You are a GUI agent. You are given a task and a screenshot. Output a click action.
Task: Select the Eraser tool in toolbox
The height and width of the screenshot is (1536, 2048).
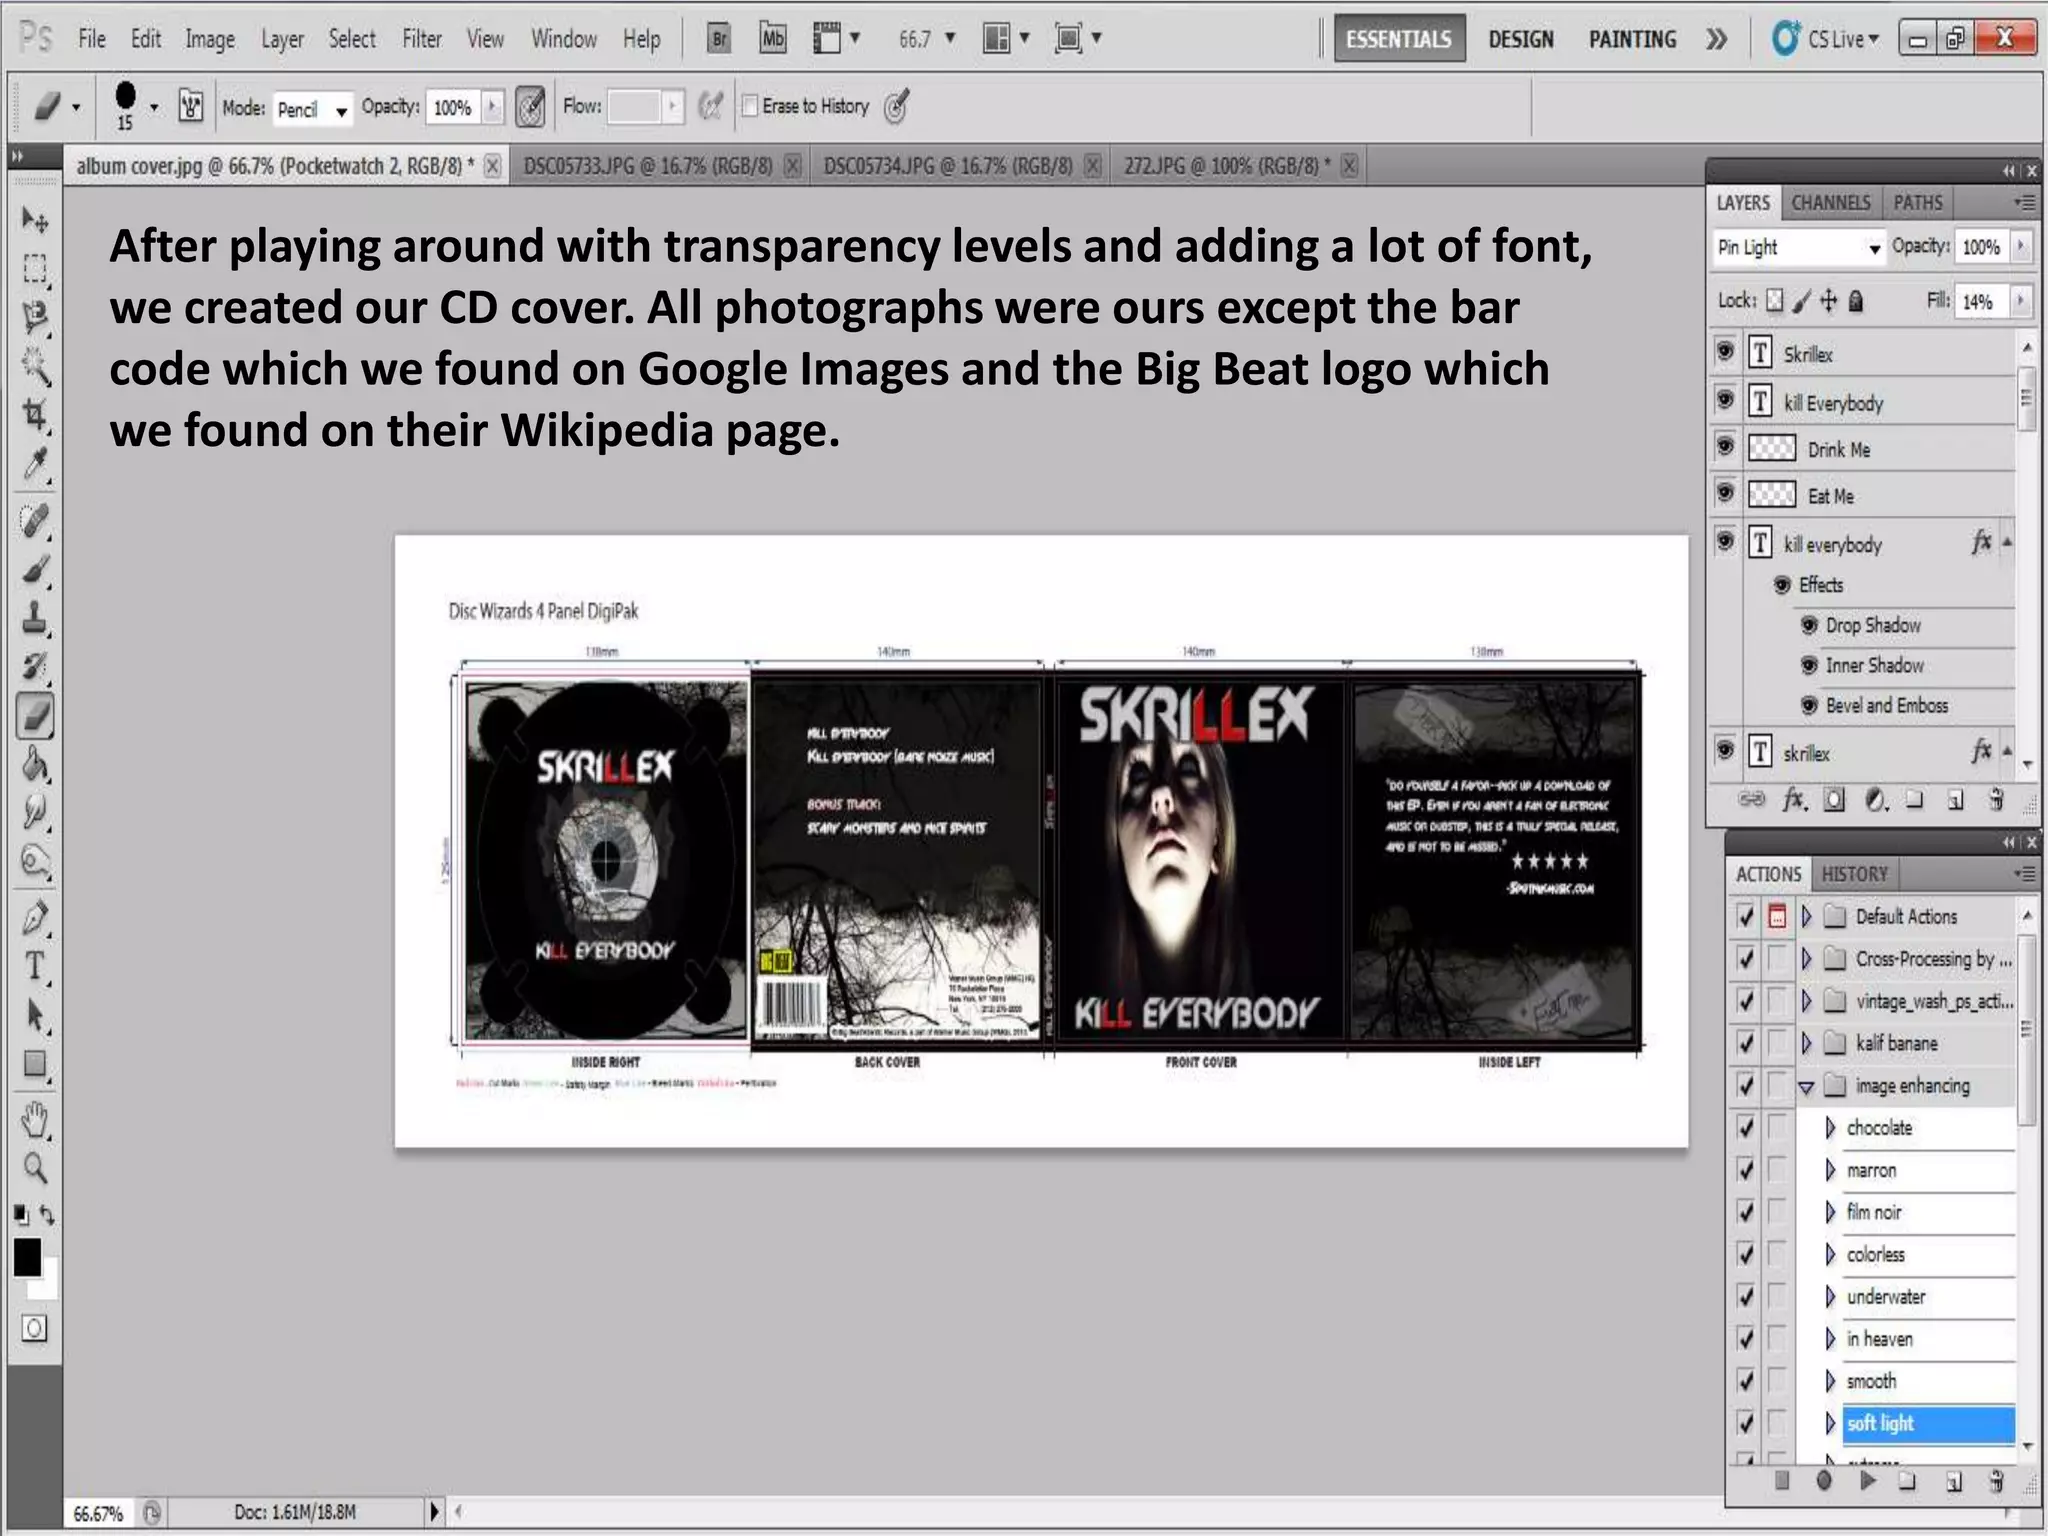pyautogui.click(x=35, y=716)
